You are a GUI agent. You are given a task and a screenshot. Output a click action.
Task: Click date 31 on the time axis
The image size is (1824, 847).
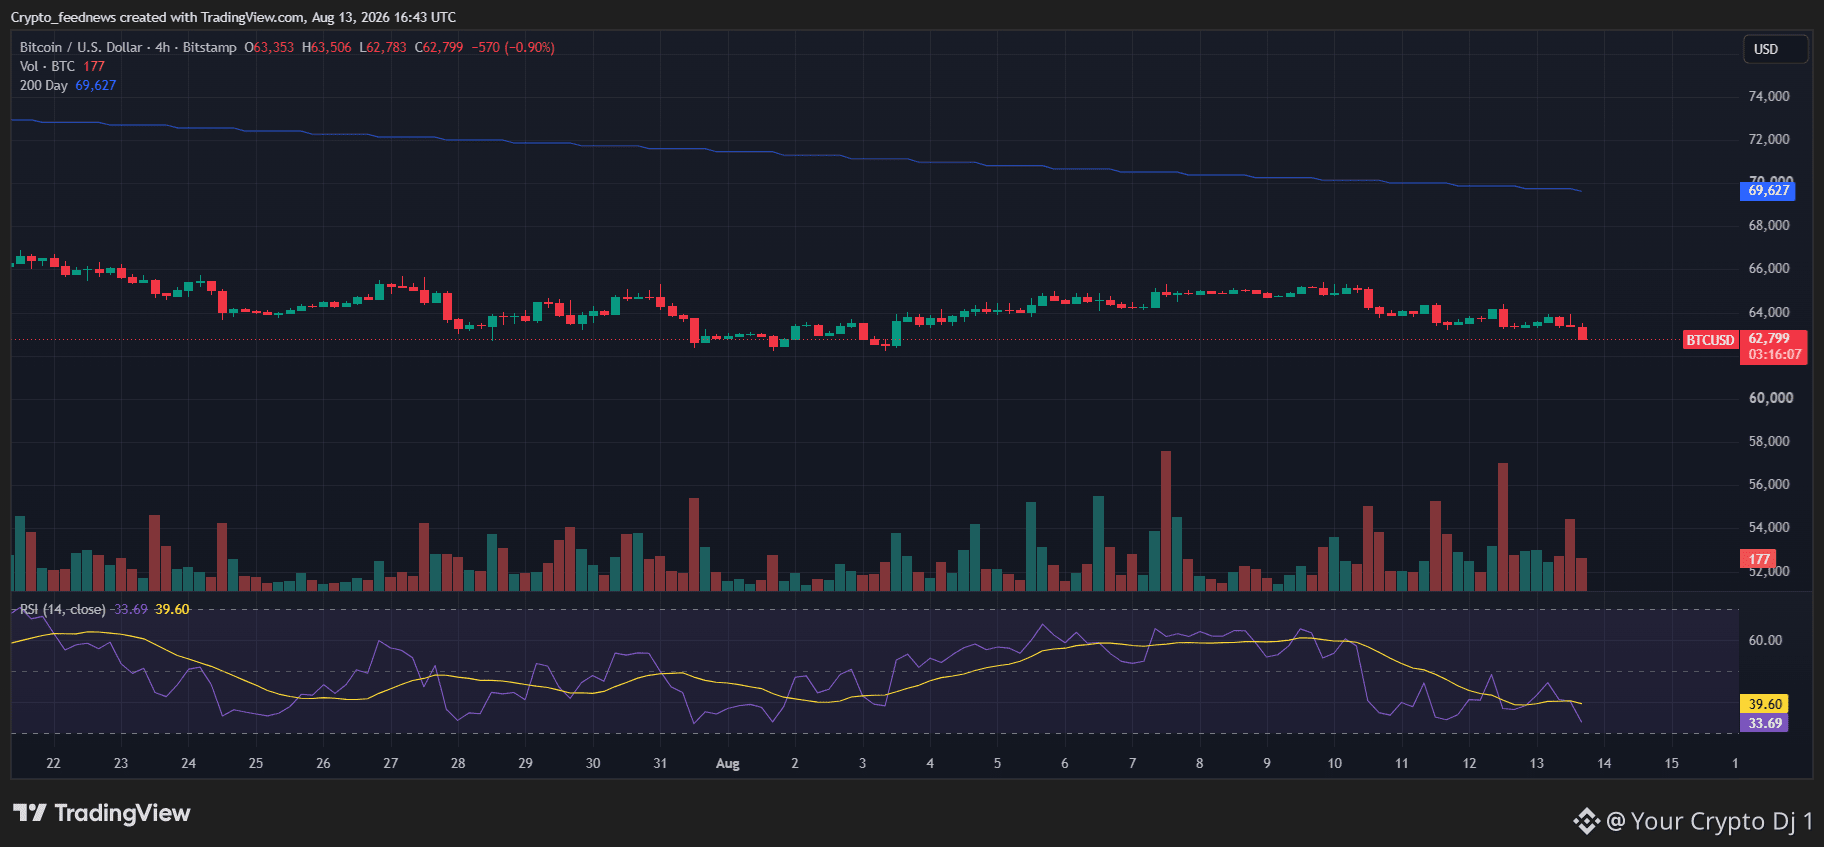(x=660, y=763)
